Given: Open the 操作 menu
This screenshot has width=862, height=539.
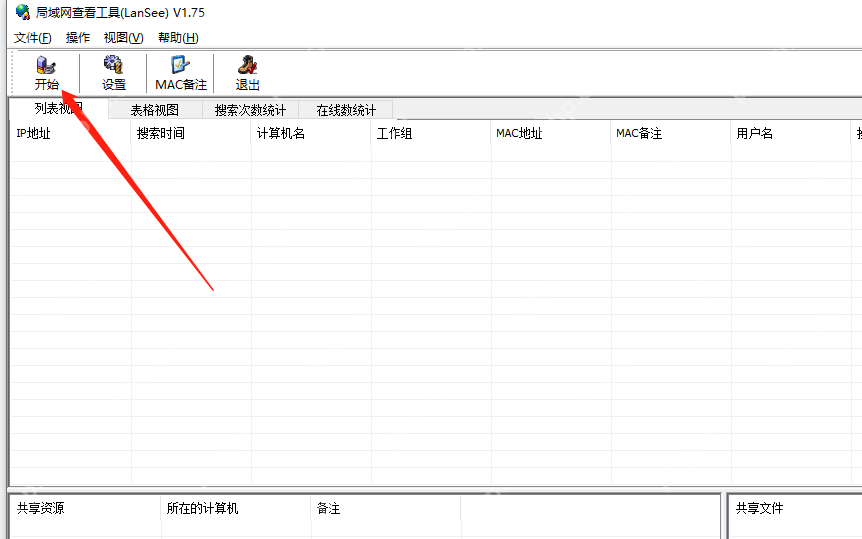Looking at the screenshot, I should point(78,38).
